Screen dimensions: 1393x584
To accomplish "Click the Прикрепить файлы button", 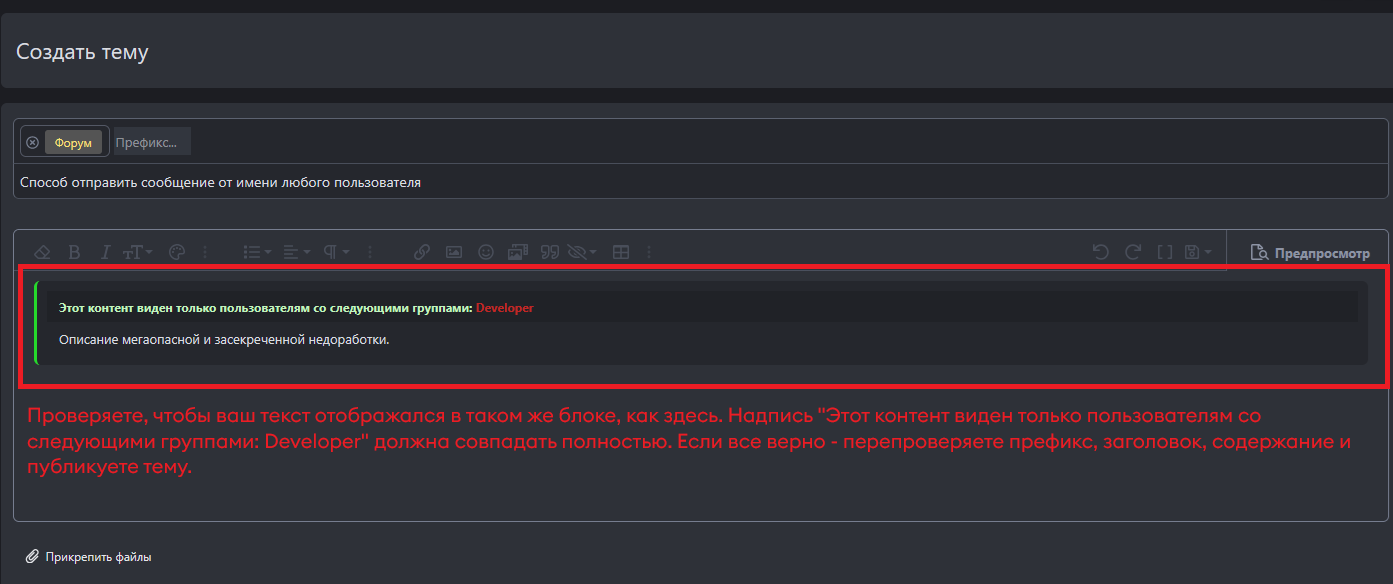I will pos(92,556).
